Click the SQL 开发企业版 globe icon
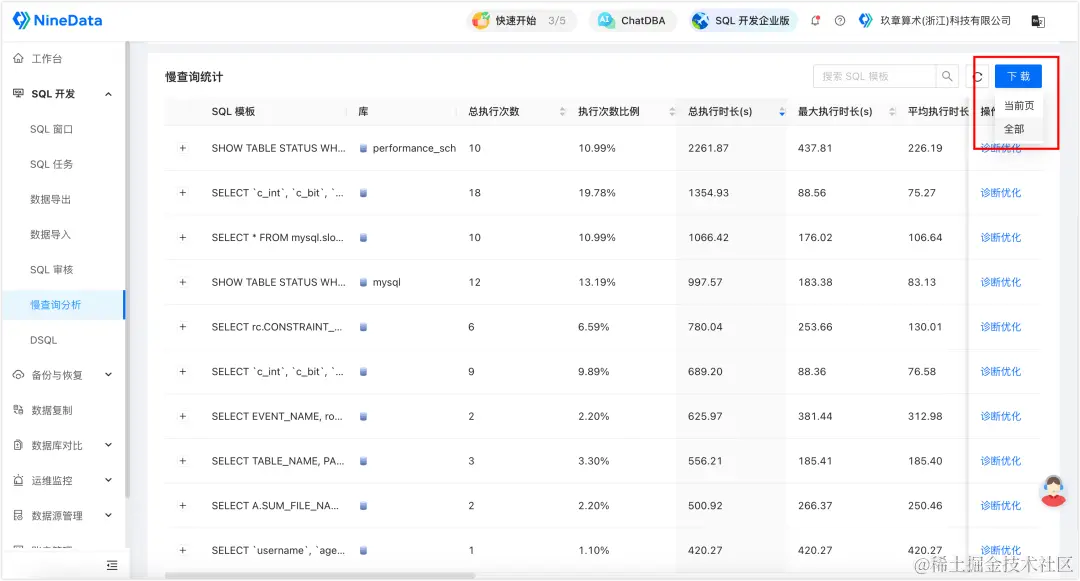Viewport: 1080px width, 581px height. pos(700,21)
